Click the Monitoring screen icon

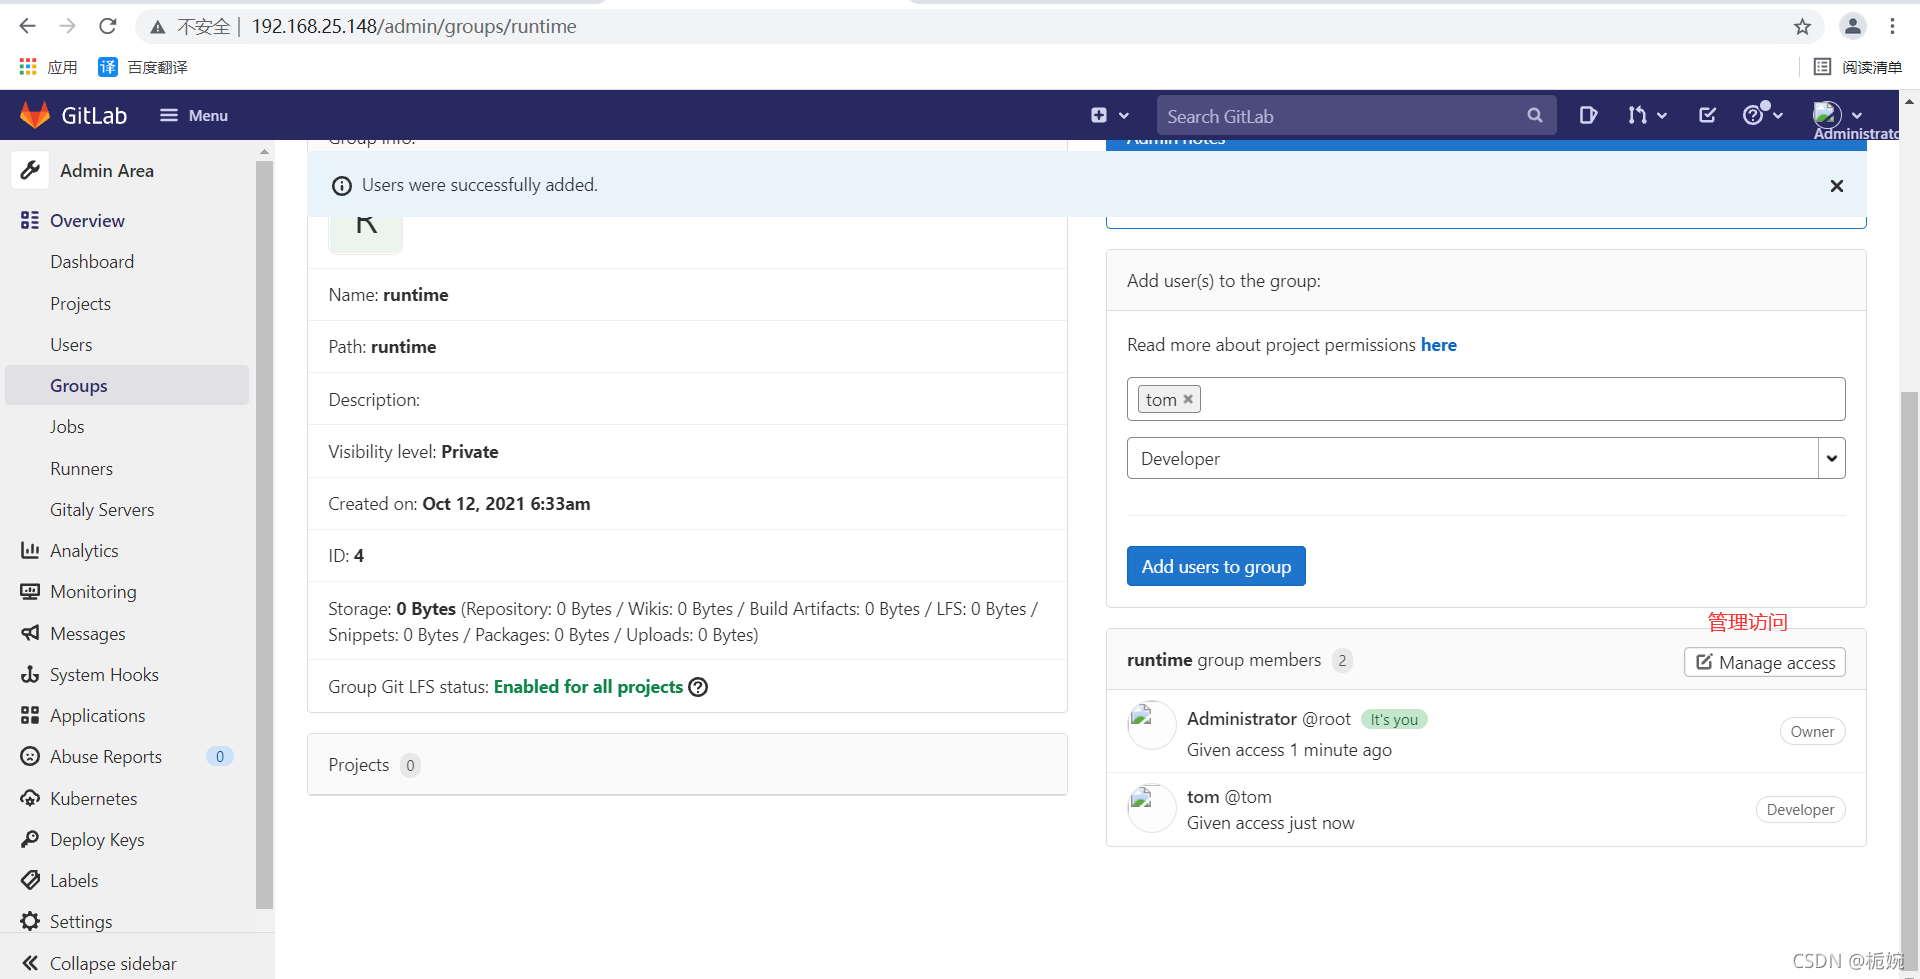tap(30, 592)
